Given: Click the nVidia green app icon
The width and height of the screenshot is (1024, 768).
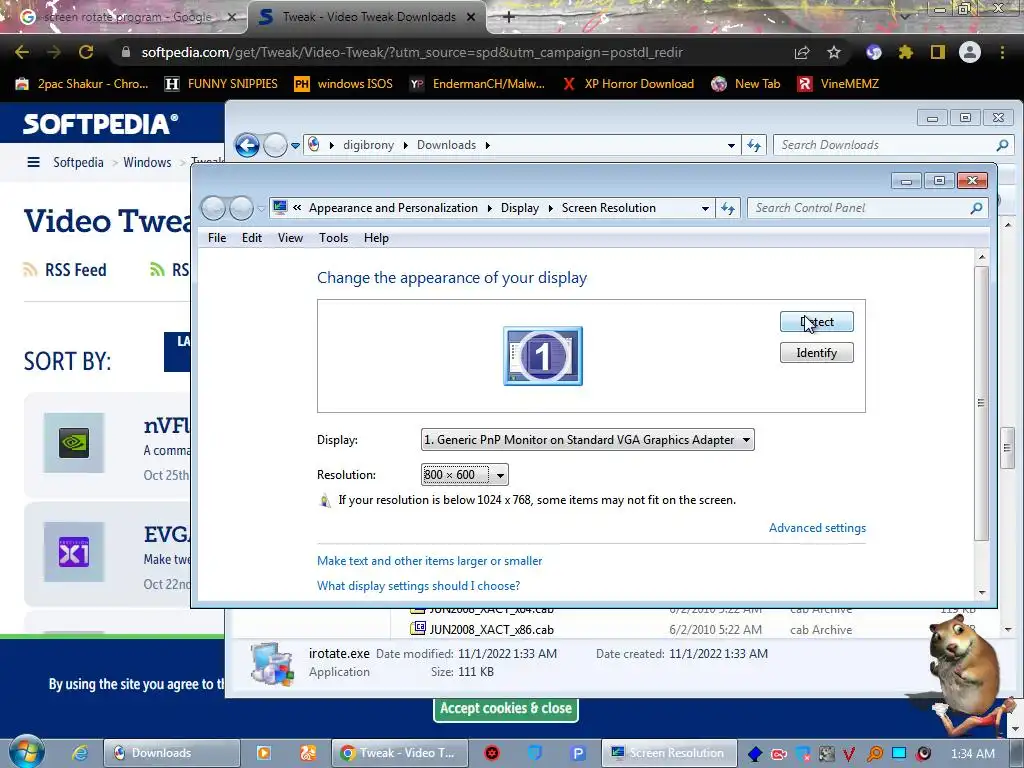Looking at the screenshot, I should pos(74,443).
